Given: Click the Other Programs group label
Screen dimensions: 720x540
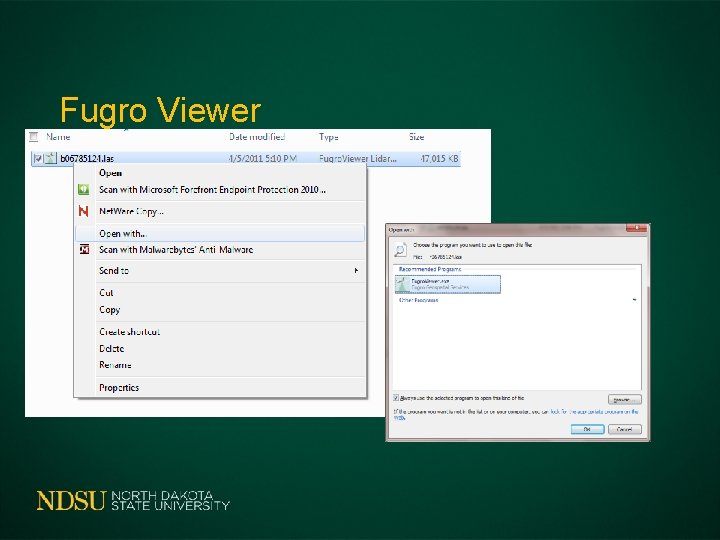Looking at the screenshot, I should pyautogui.click(x=418, y=300).
